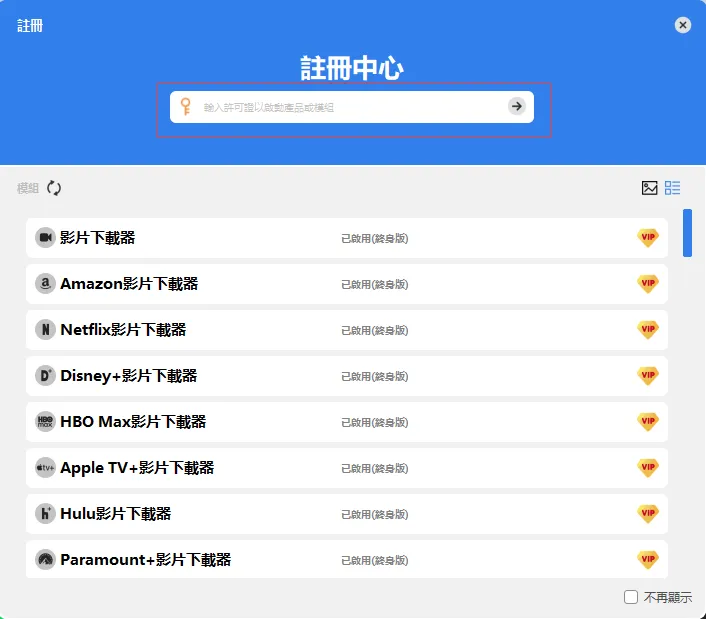Click VIP badge on HBO Max row
This screenshot has width=706, height=619.
[648, 422]
